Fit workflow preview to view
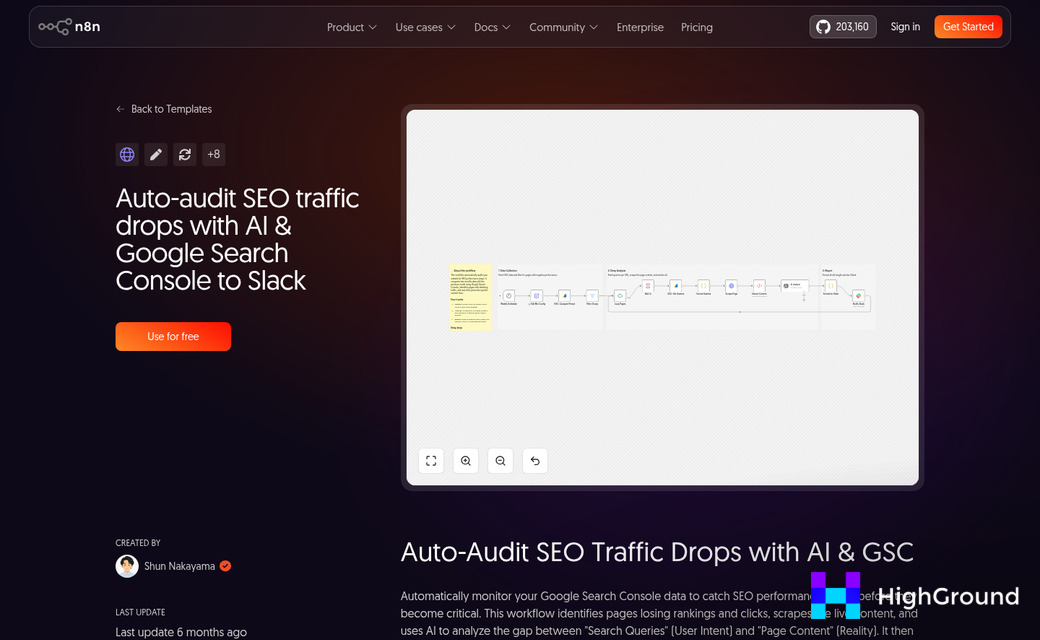Image resolution: width=1040 pixels, height=640 pixels. click(x=431, y=461)
